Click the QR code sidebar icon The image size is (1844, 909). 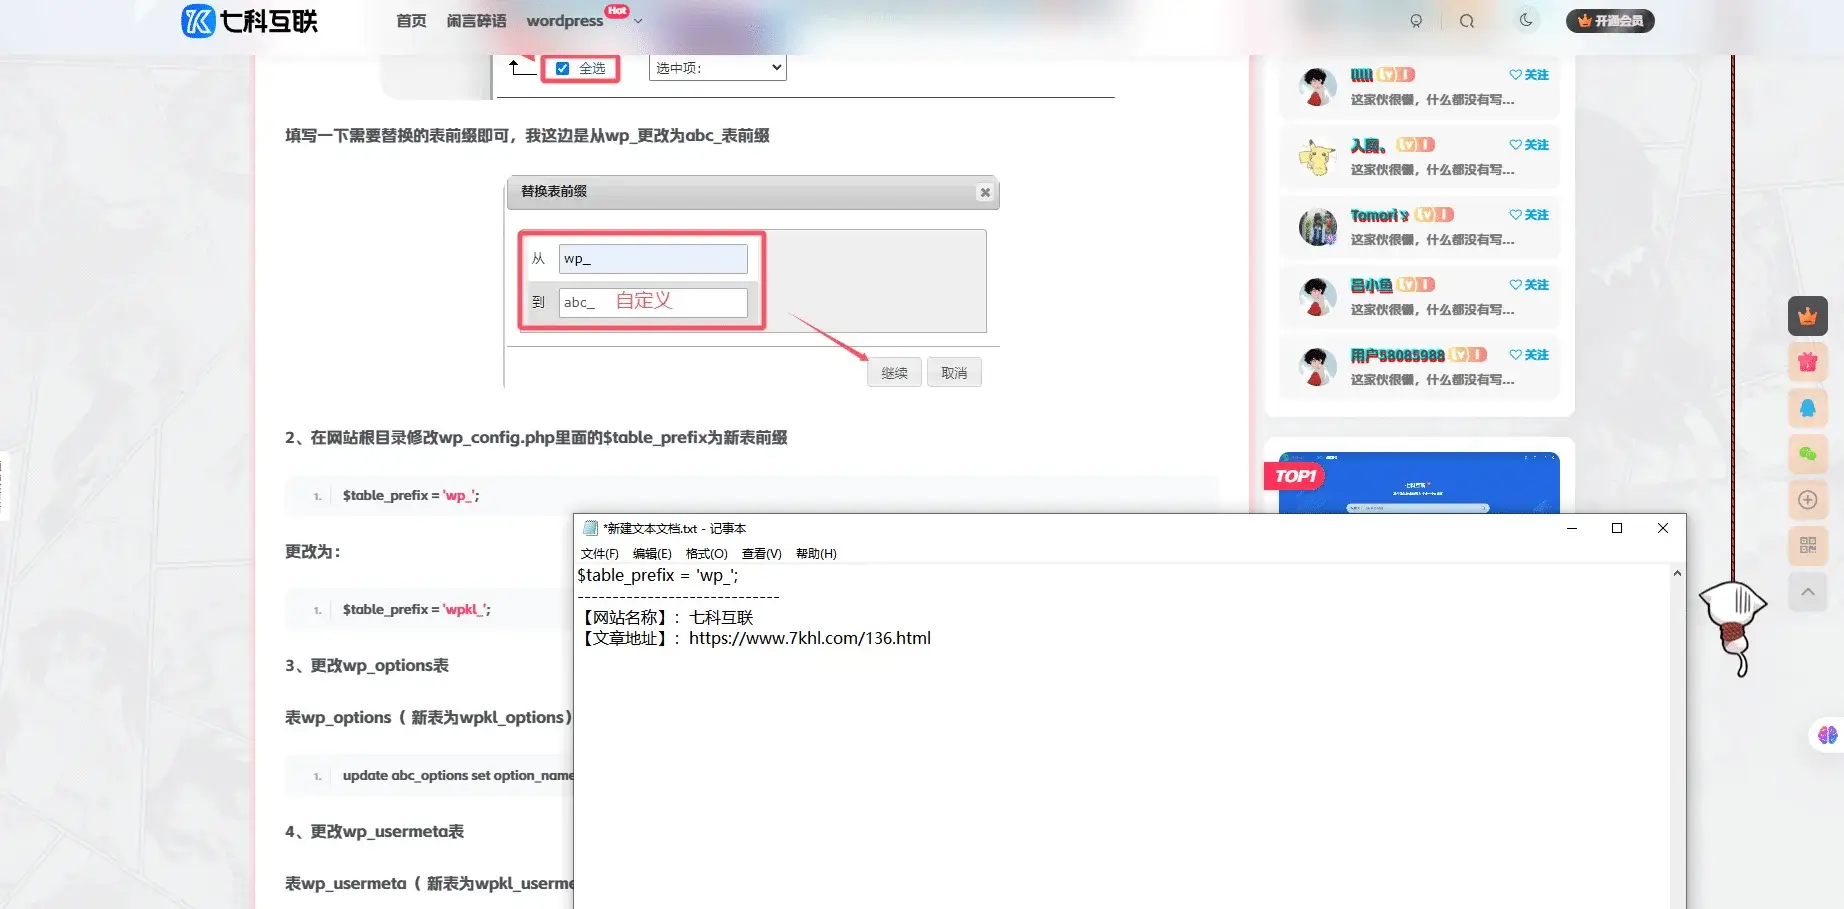(1807, 545)
